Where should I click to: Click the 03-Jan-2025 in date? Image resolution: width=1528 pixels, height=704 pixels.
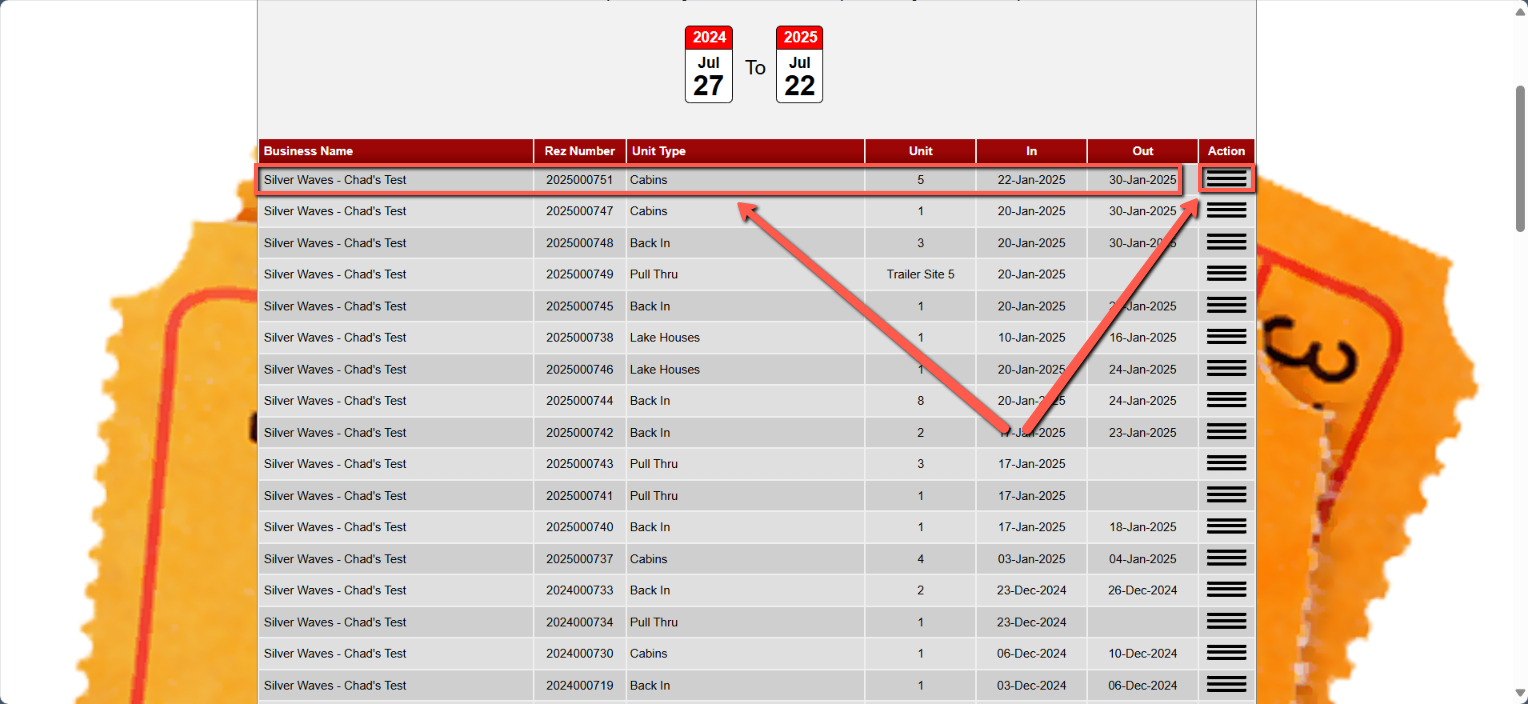coord(1032,558)
